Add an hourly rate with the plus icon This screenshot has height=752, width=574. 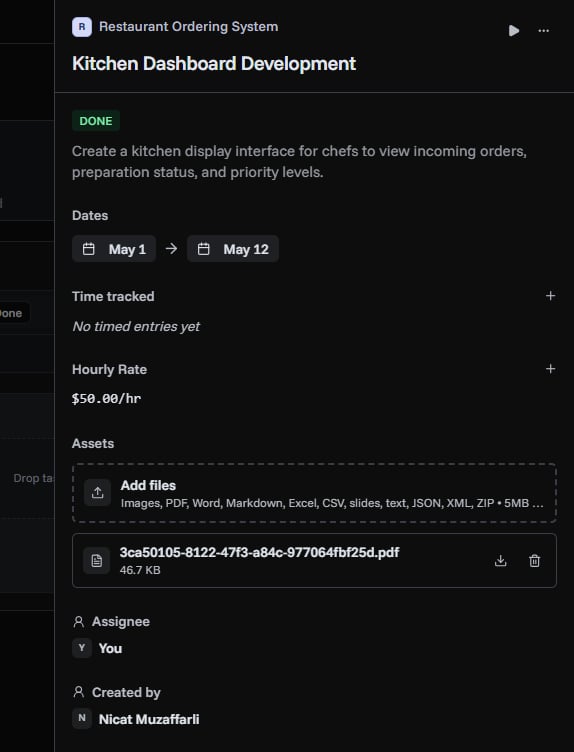[x=551, y=369]
